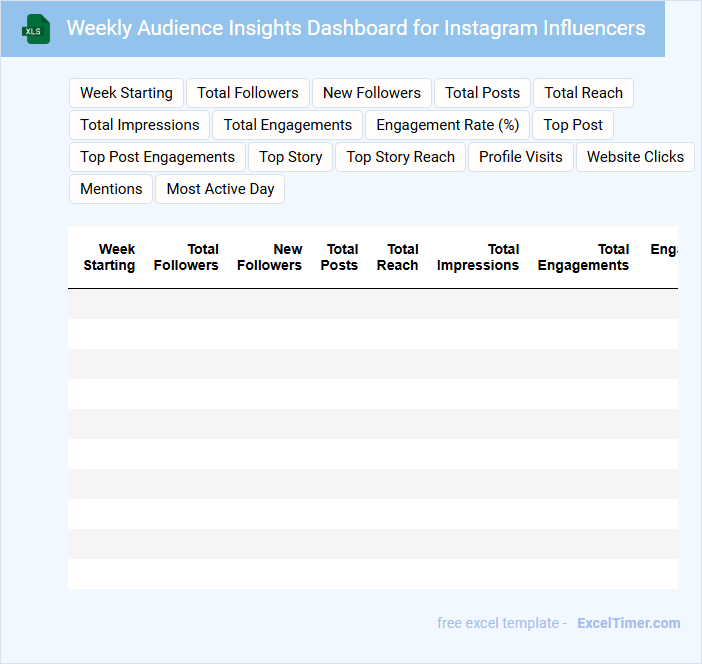This screenshot has width=702, height=664.
Task: Select the Engagement Rate (%) tag
Action: [447, 125]
